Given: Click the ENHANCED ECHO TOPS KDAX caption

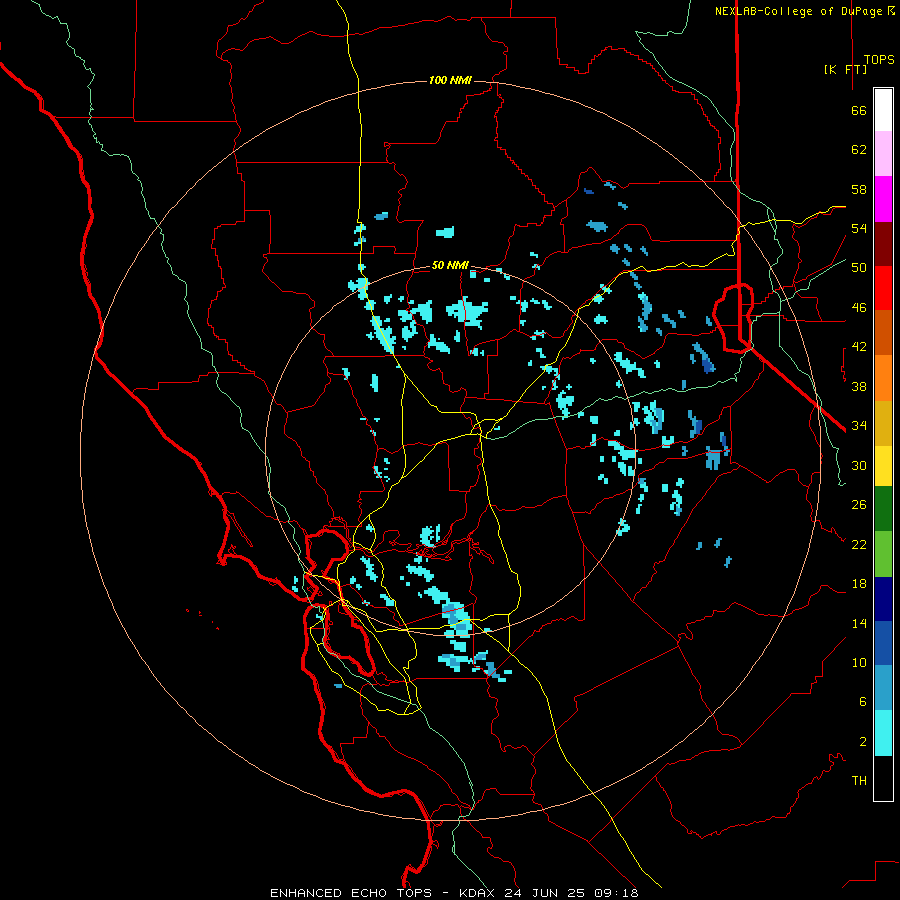Looking at the screenshot, I should point(454,893).
